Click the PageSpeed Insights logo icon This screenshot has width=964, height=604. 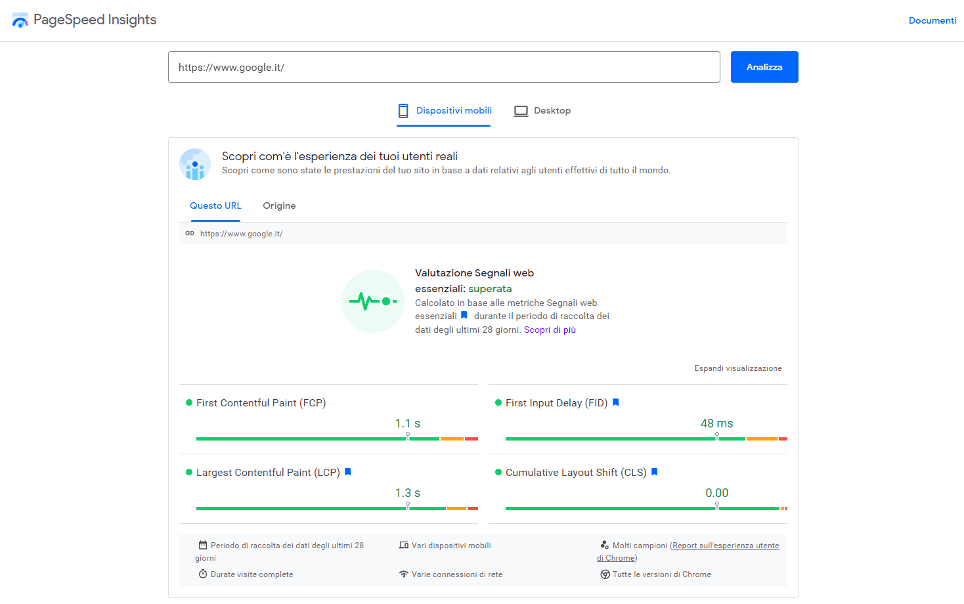tap(20, 20)
